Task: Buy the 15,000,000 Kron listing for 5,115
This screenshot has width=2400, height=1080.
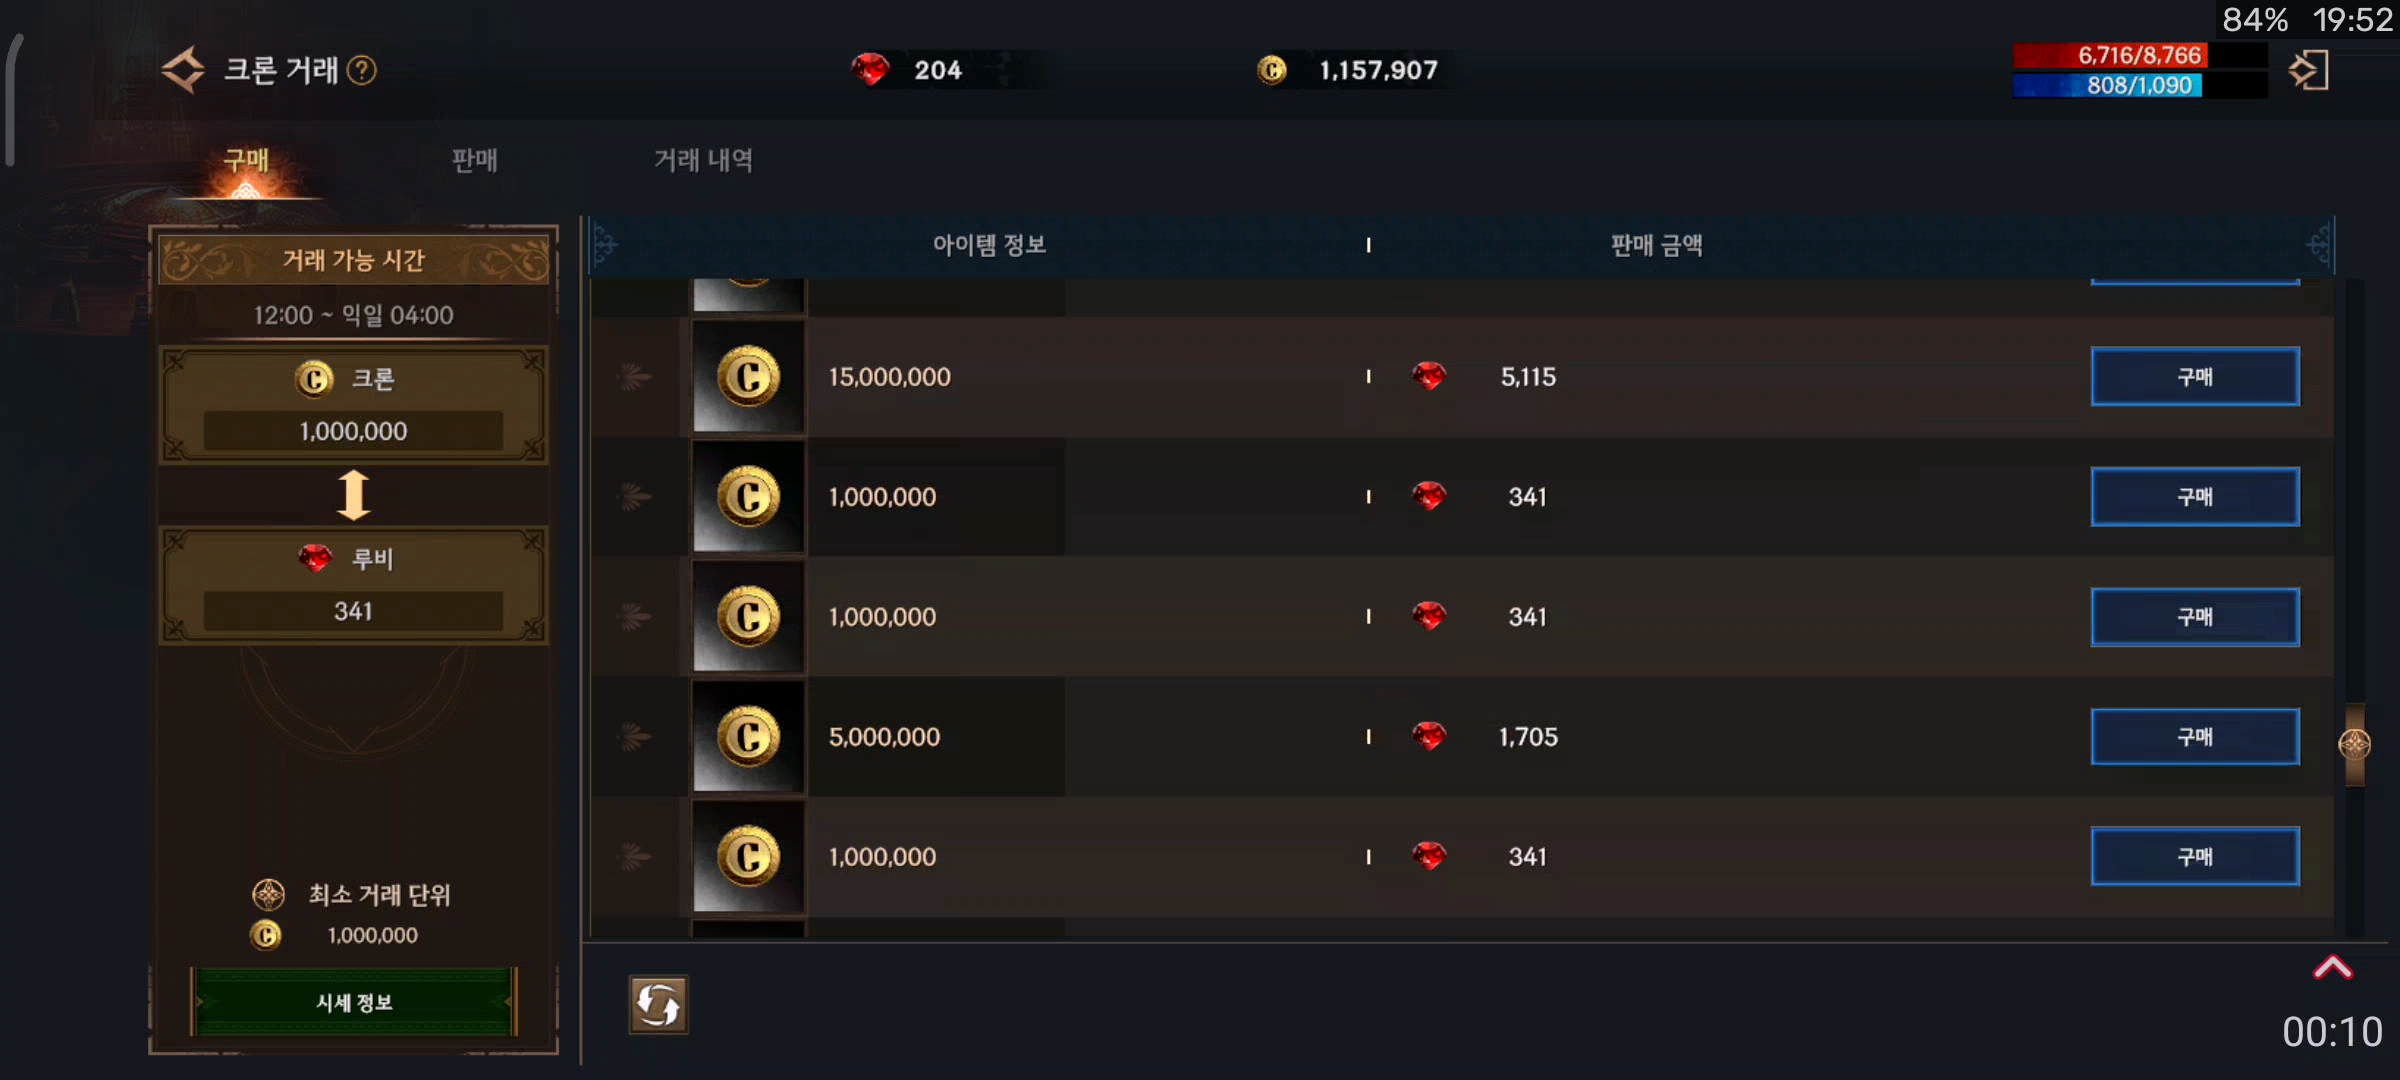Action: [x=2195, y=377]
